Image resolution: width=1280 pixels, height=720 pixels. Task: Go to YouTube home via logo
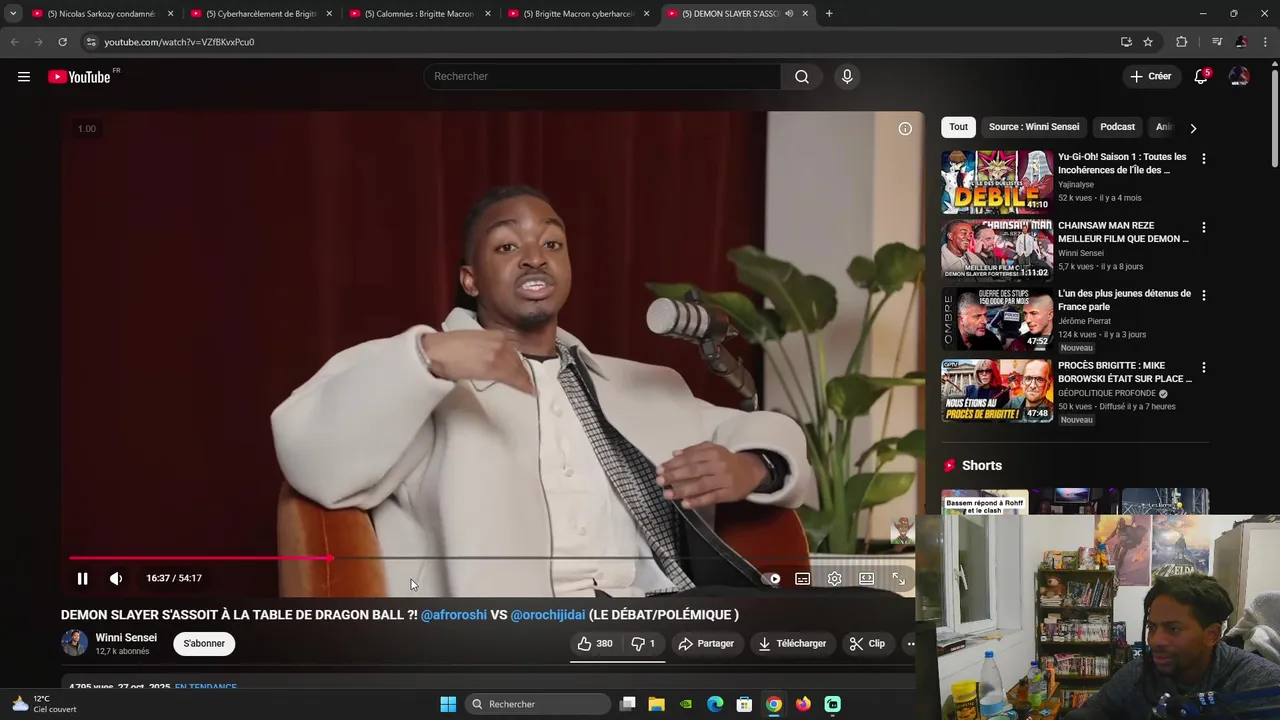(x=79, y=77)
